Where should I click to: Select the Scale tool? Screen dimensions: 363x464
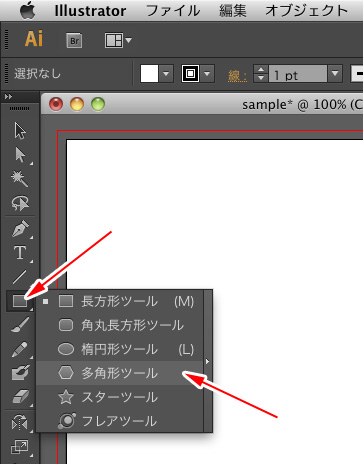point(20,447)
